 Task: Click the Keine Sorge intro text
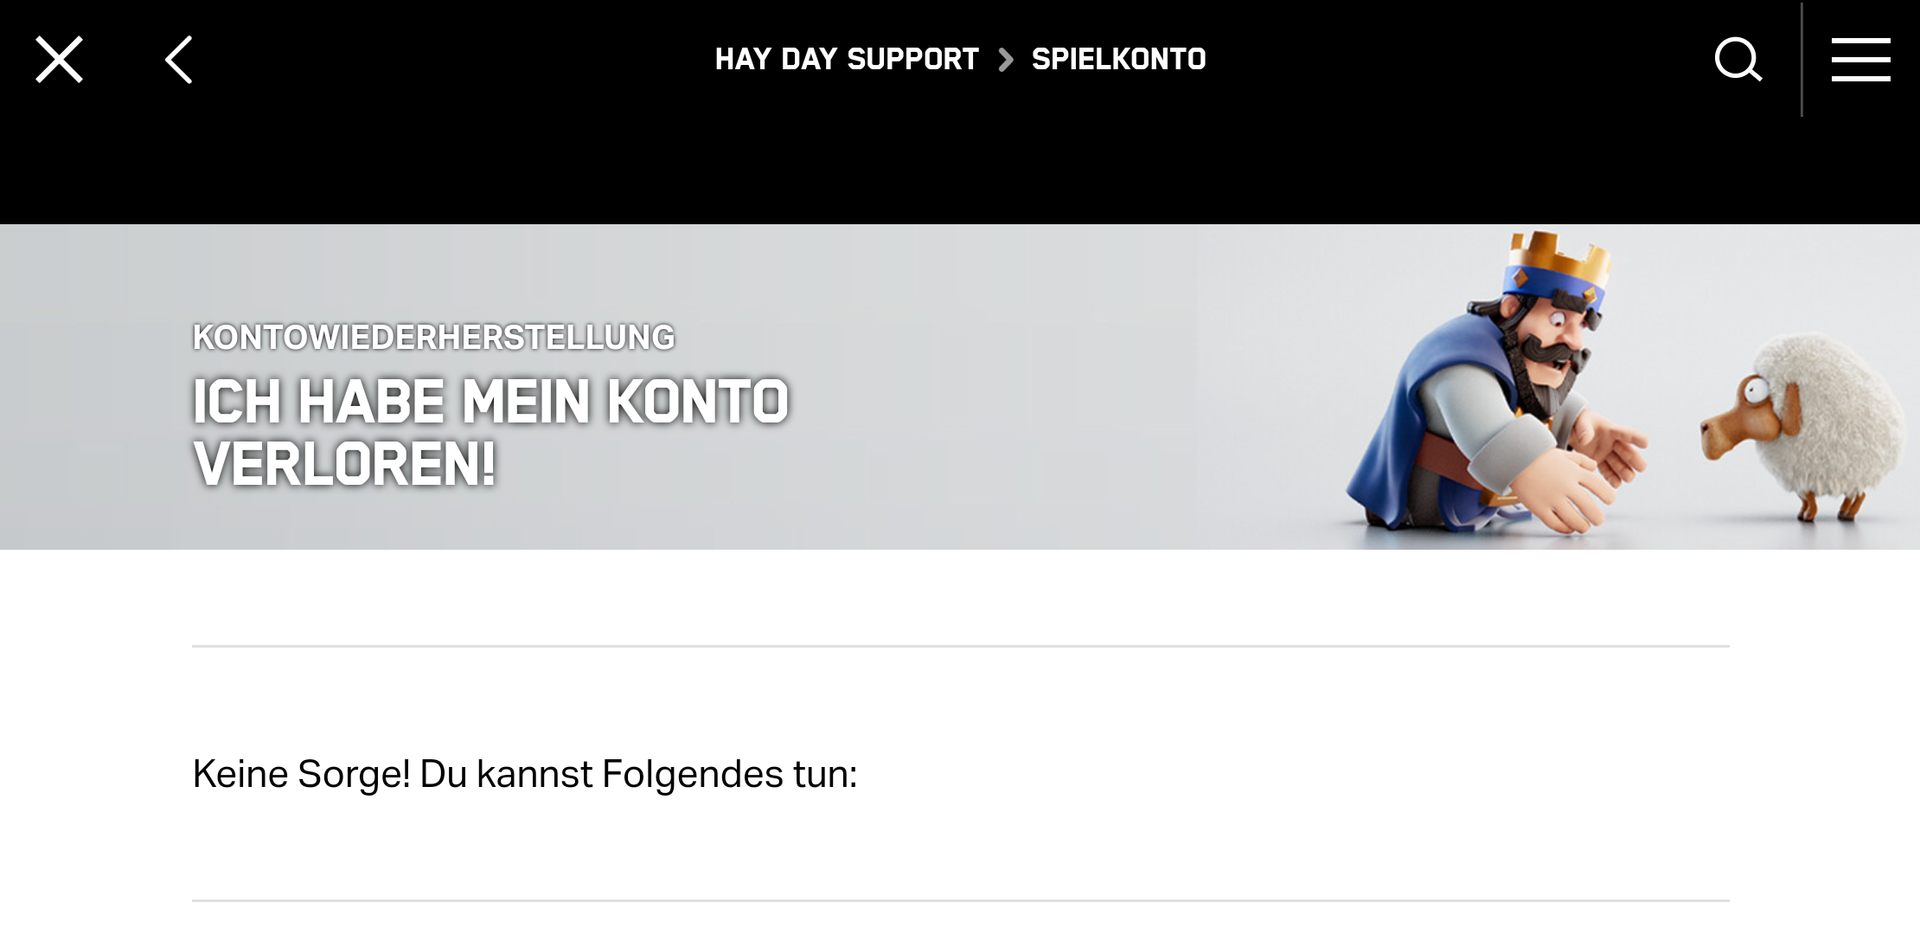click(524, 774)
